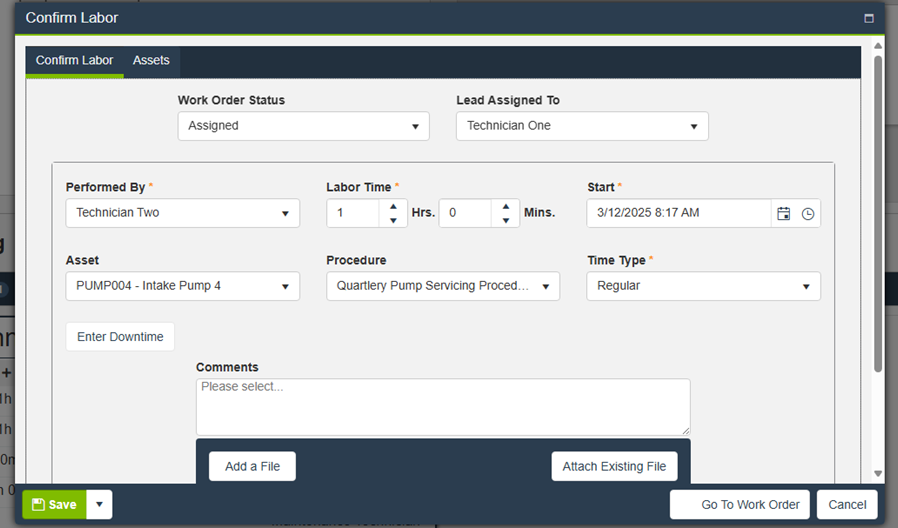The height and width of the screenshot is (528, 898).
Task: Increase the Labor Time hours value
Action: (394, 206)
